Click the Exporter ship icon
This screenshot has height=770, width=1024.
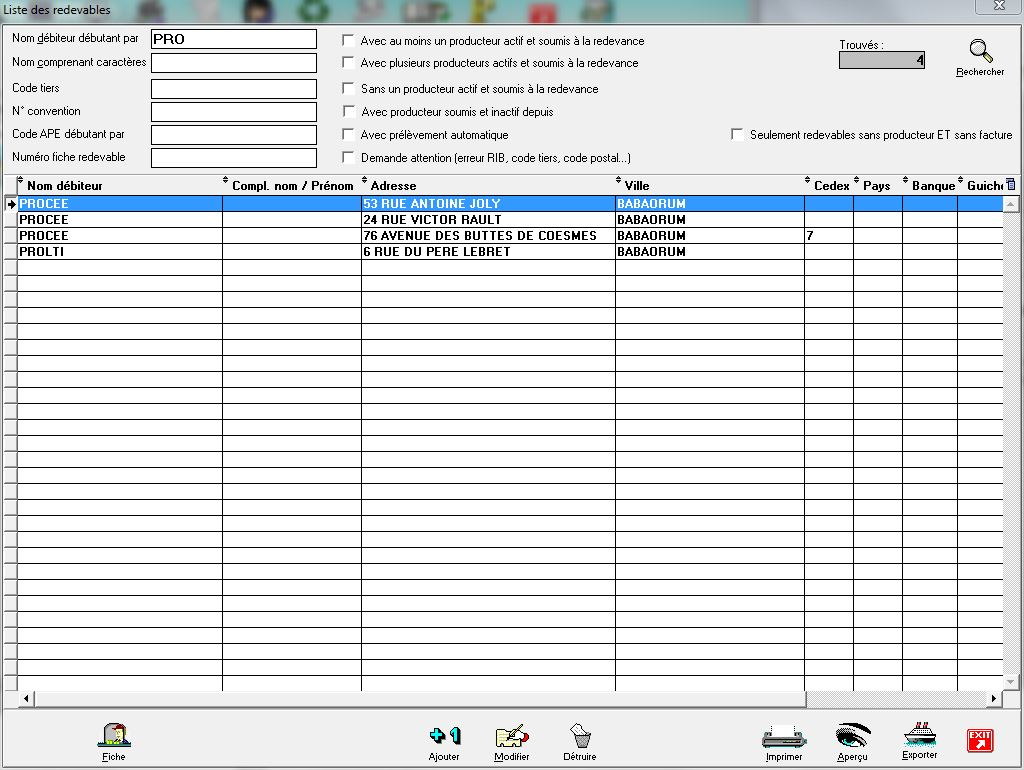(920, 735)
